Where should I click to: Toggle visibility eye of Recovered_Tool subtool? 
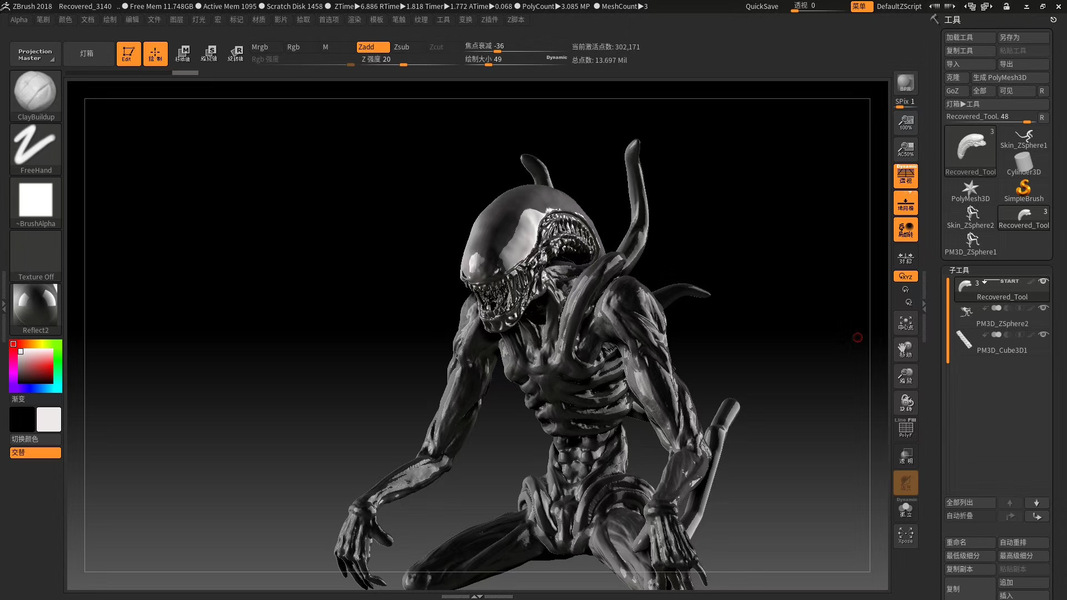point(1043,281)
